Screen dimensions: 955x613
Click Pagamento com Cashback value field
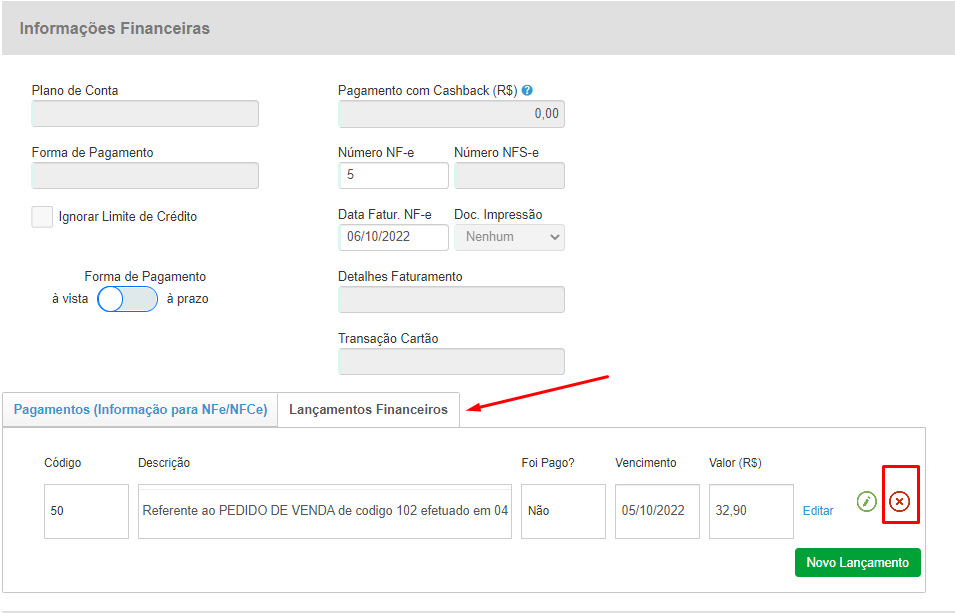click(x=451, y=114)
